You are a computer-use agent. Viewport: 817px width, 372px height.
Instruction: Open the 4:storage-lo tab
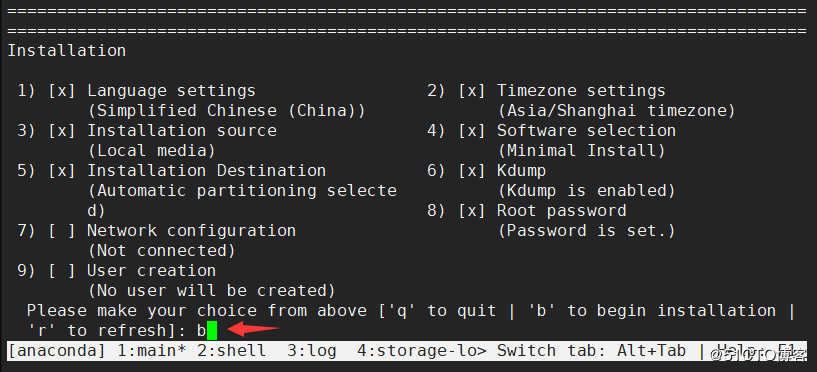(x=422, y=351)
